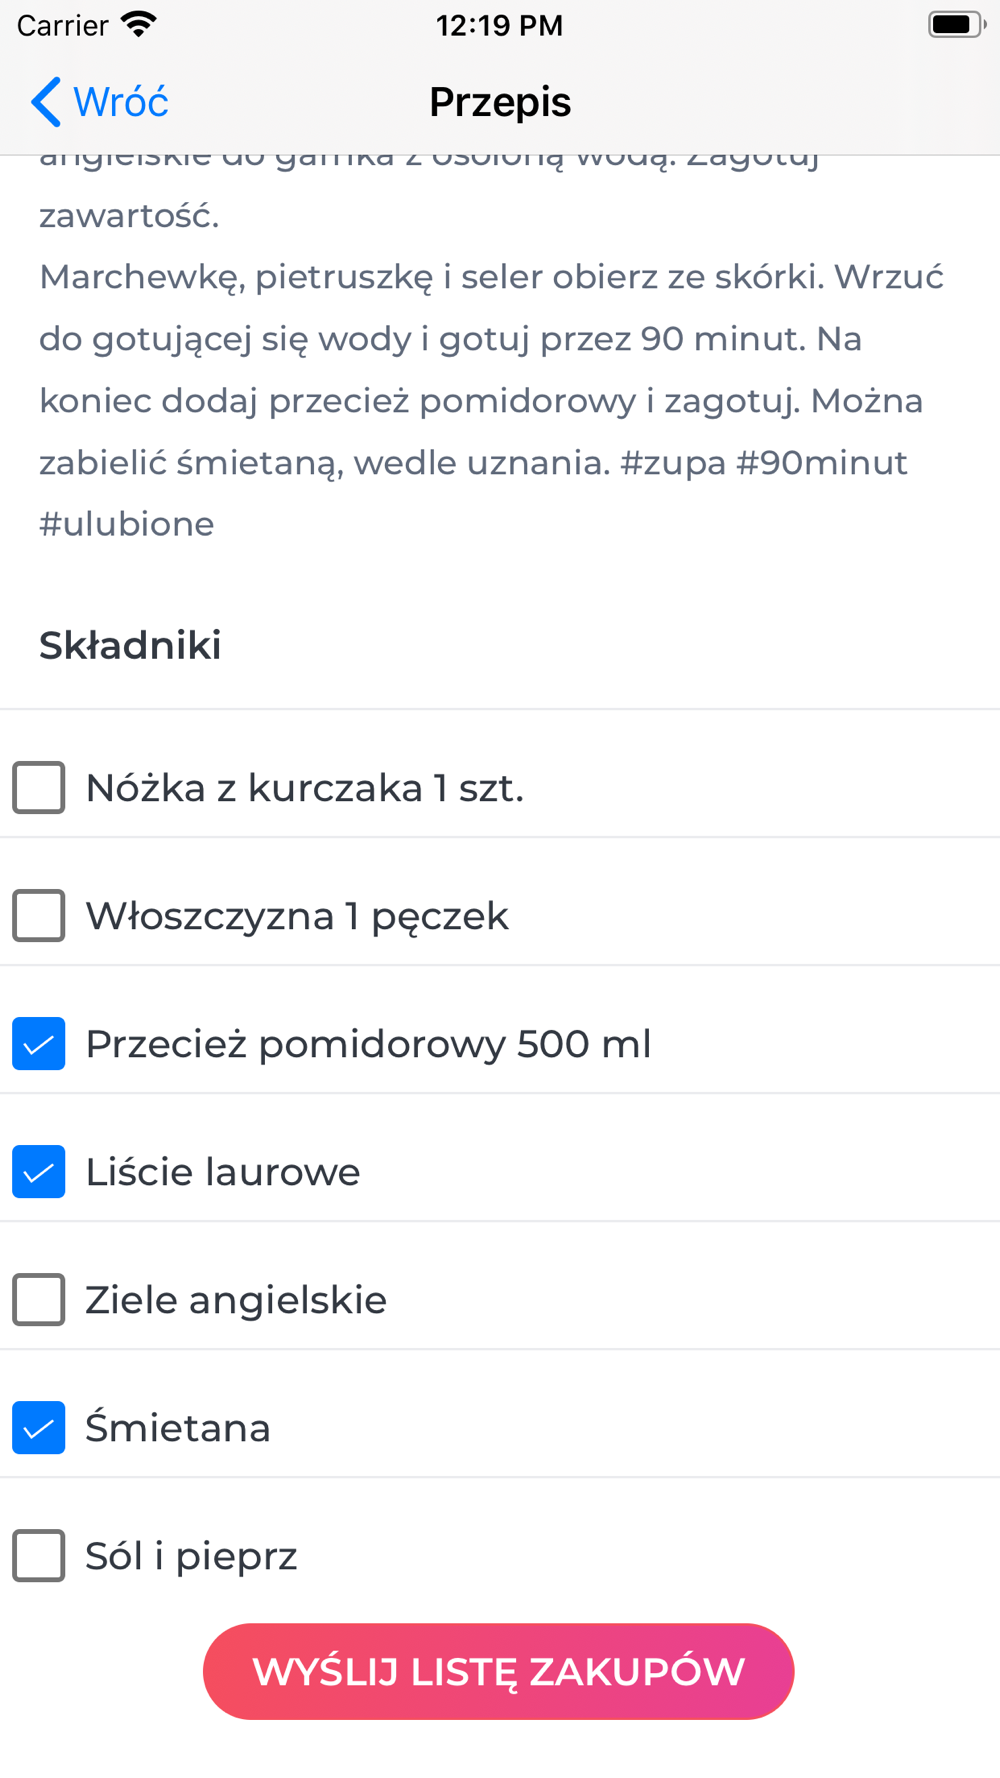Check the Sól i pieprz checkbox
The height and width of the screenshot is (1778, 1000).
pyautogui.click(x=39, y=1556)
